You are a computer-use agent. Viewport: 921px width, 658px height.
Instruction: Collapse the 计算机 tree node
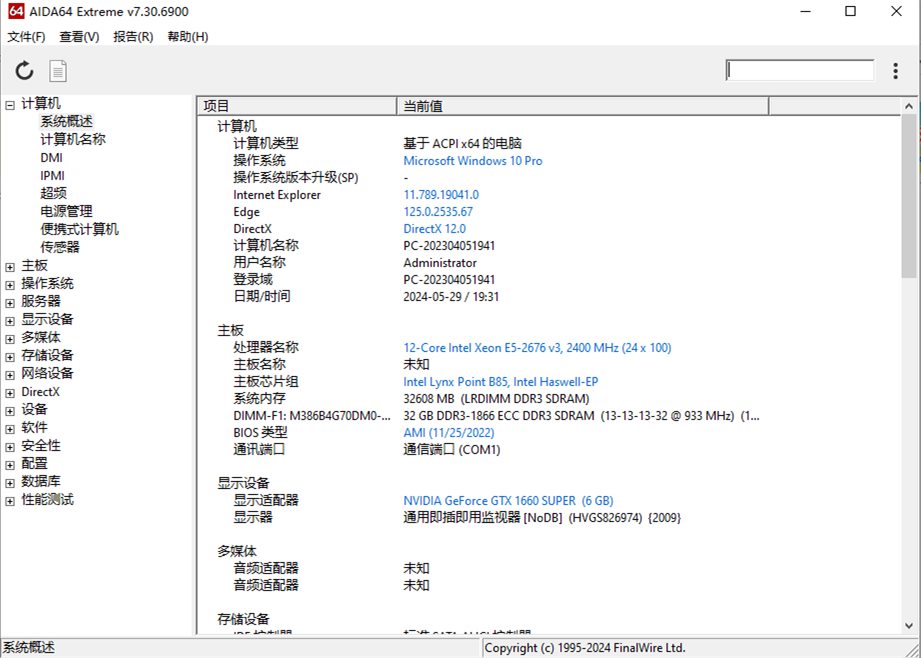coord(10,104)
